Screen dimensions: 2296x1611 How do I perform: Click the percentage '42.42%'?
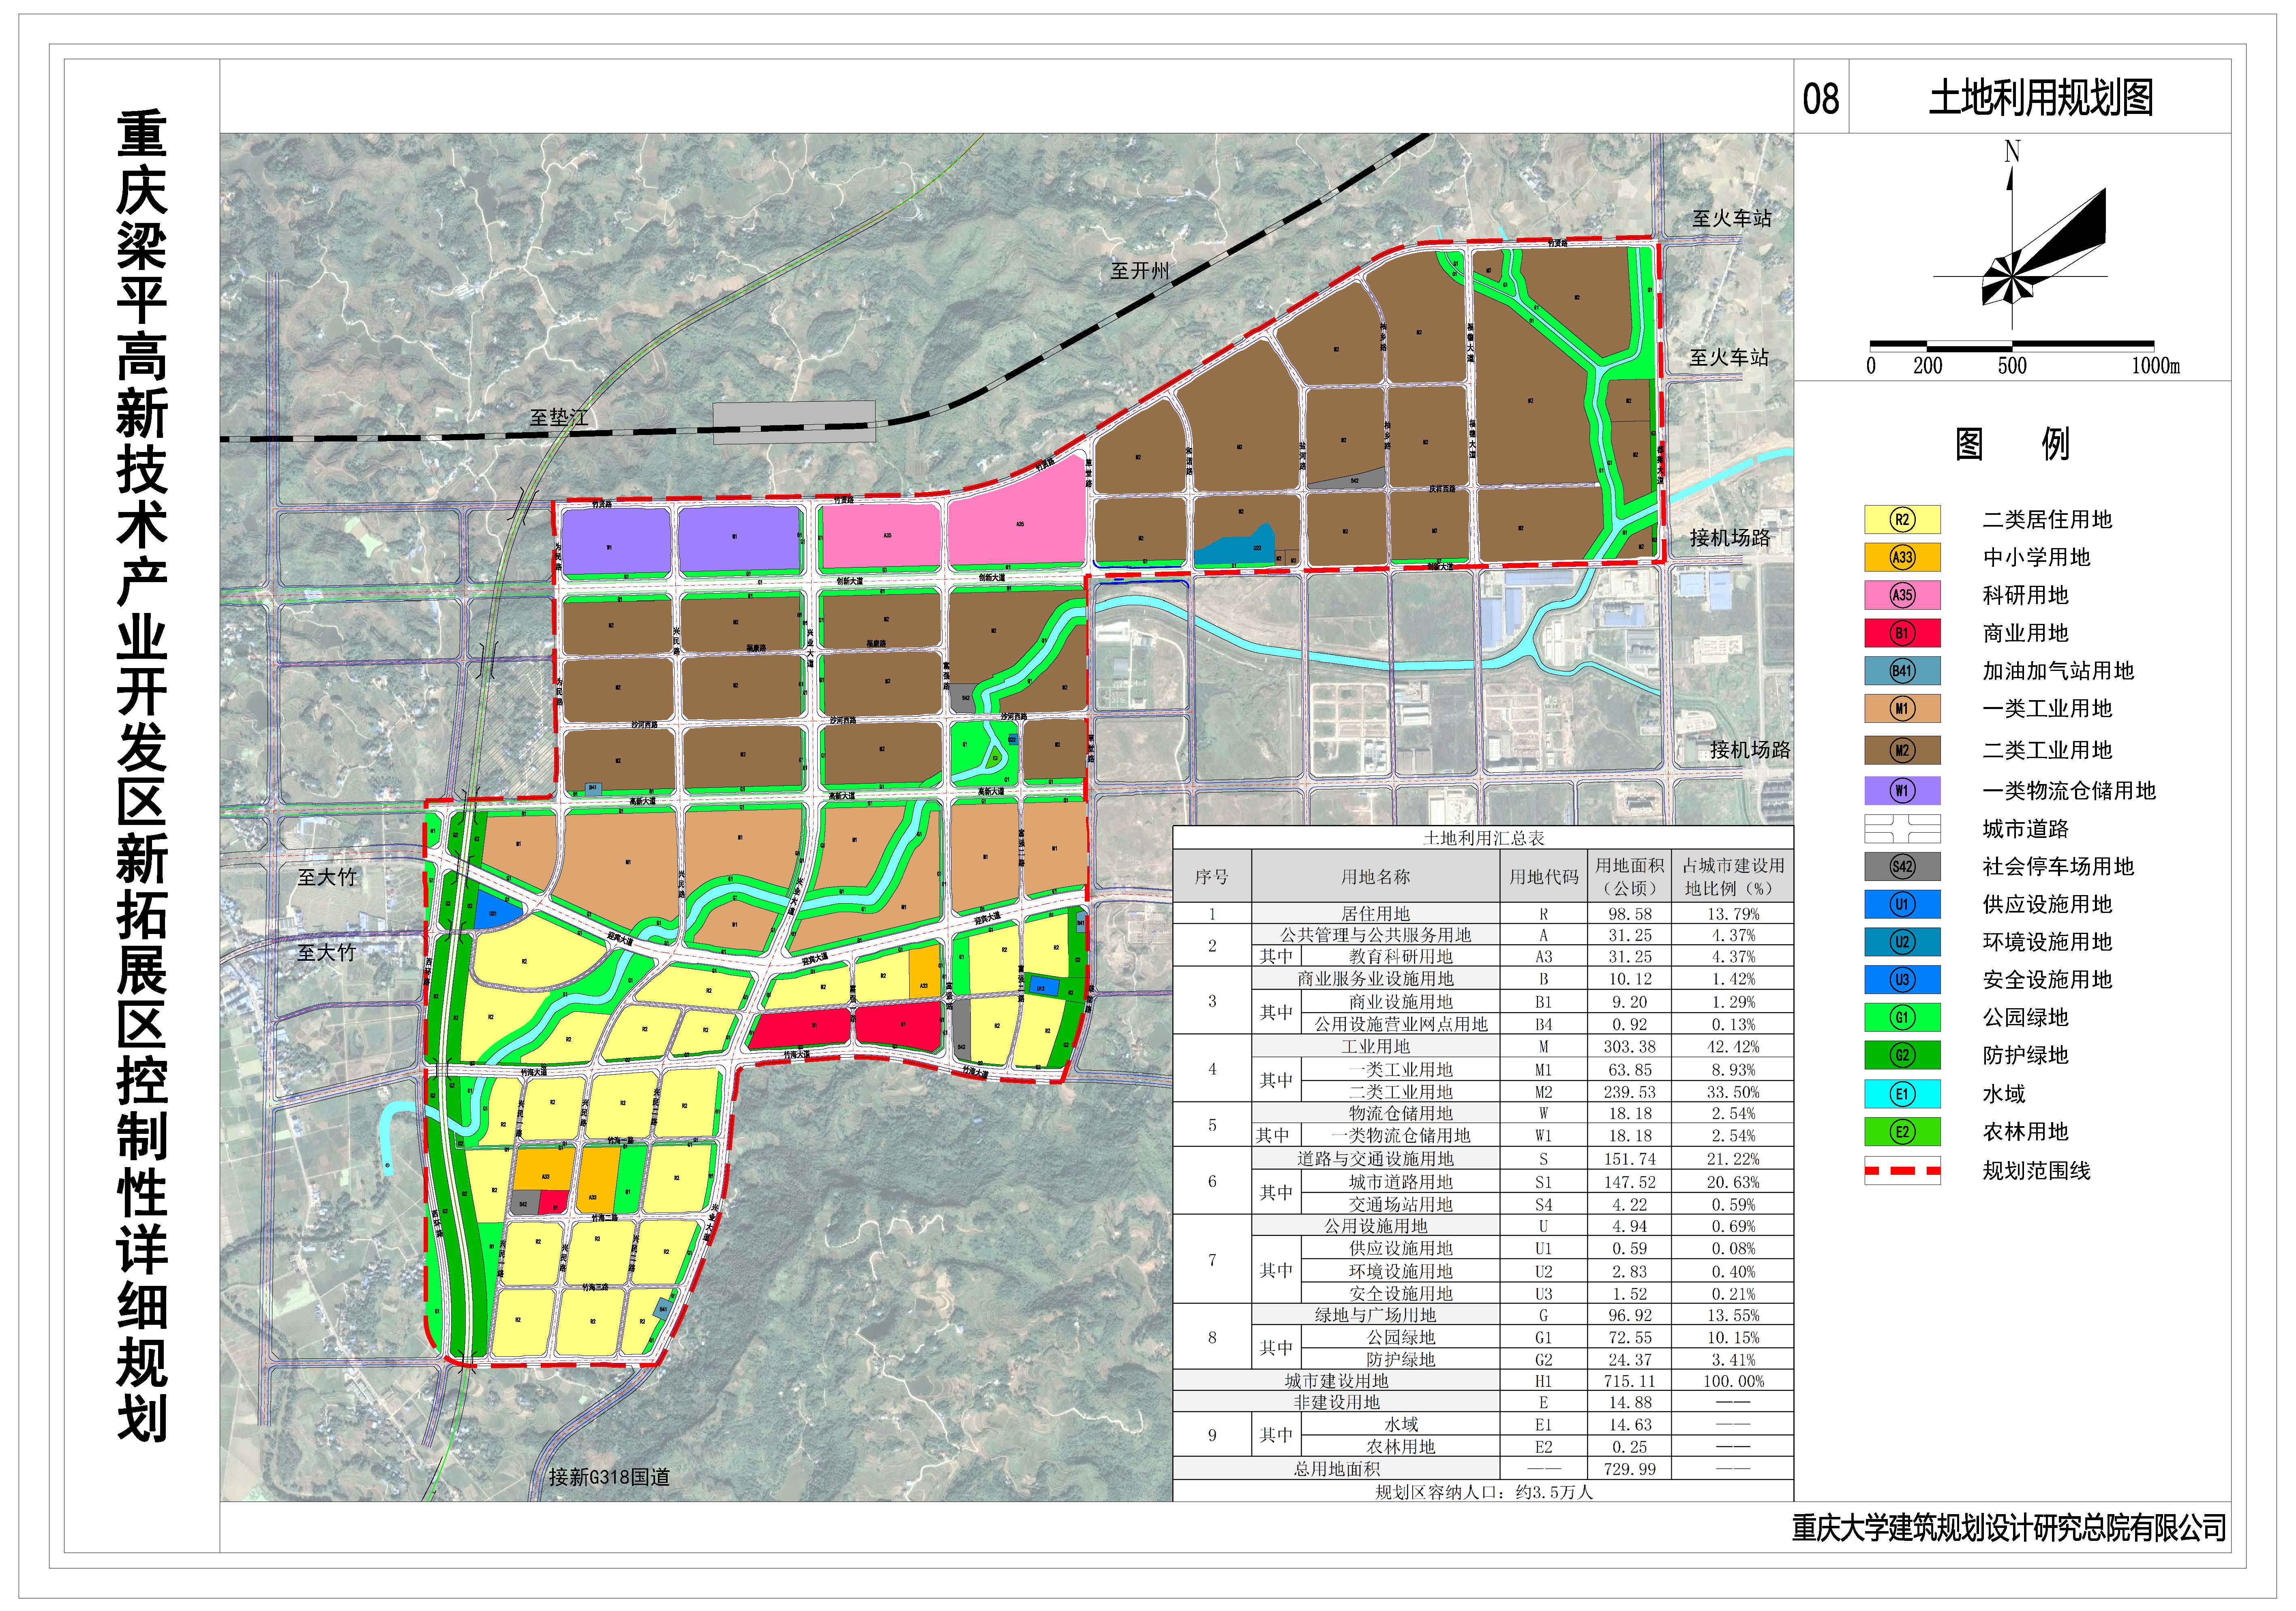pos(1733,1047)
